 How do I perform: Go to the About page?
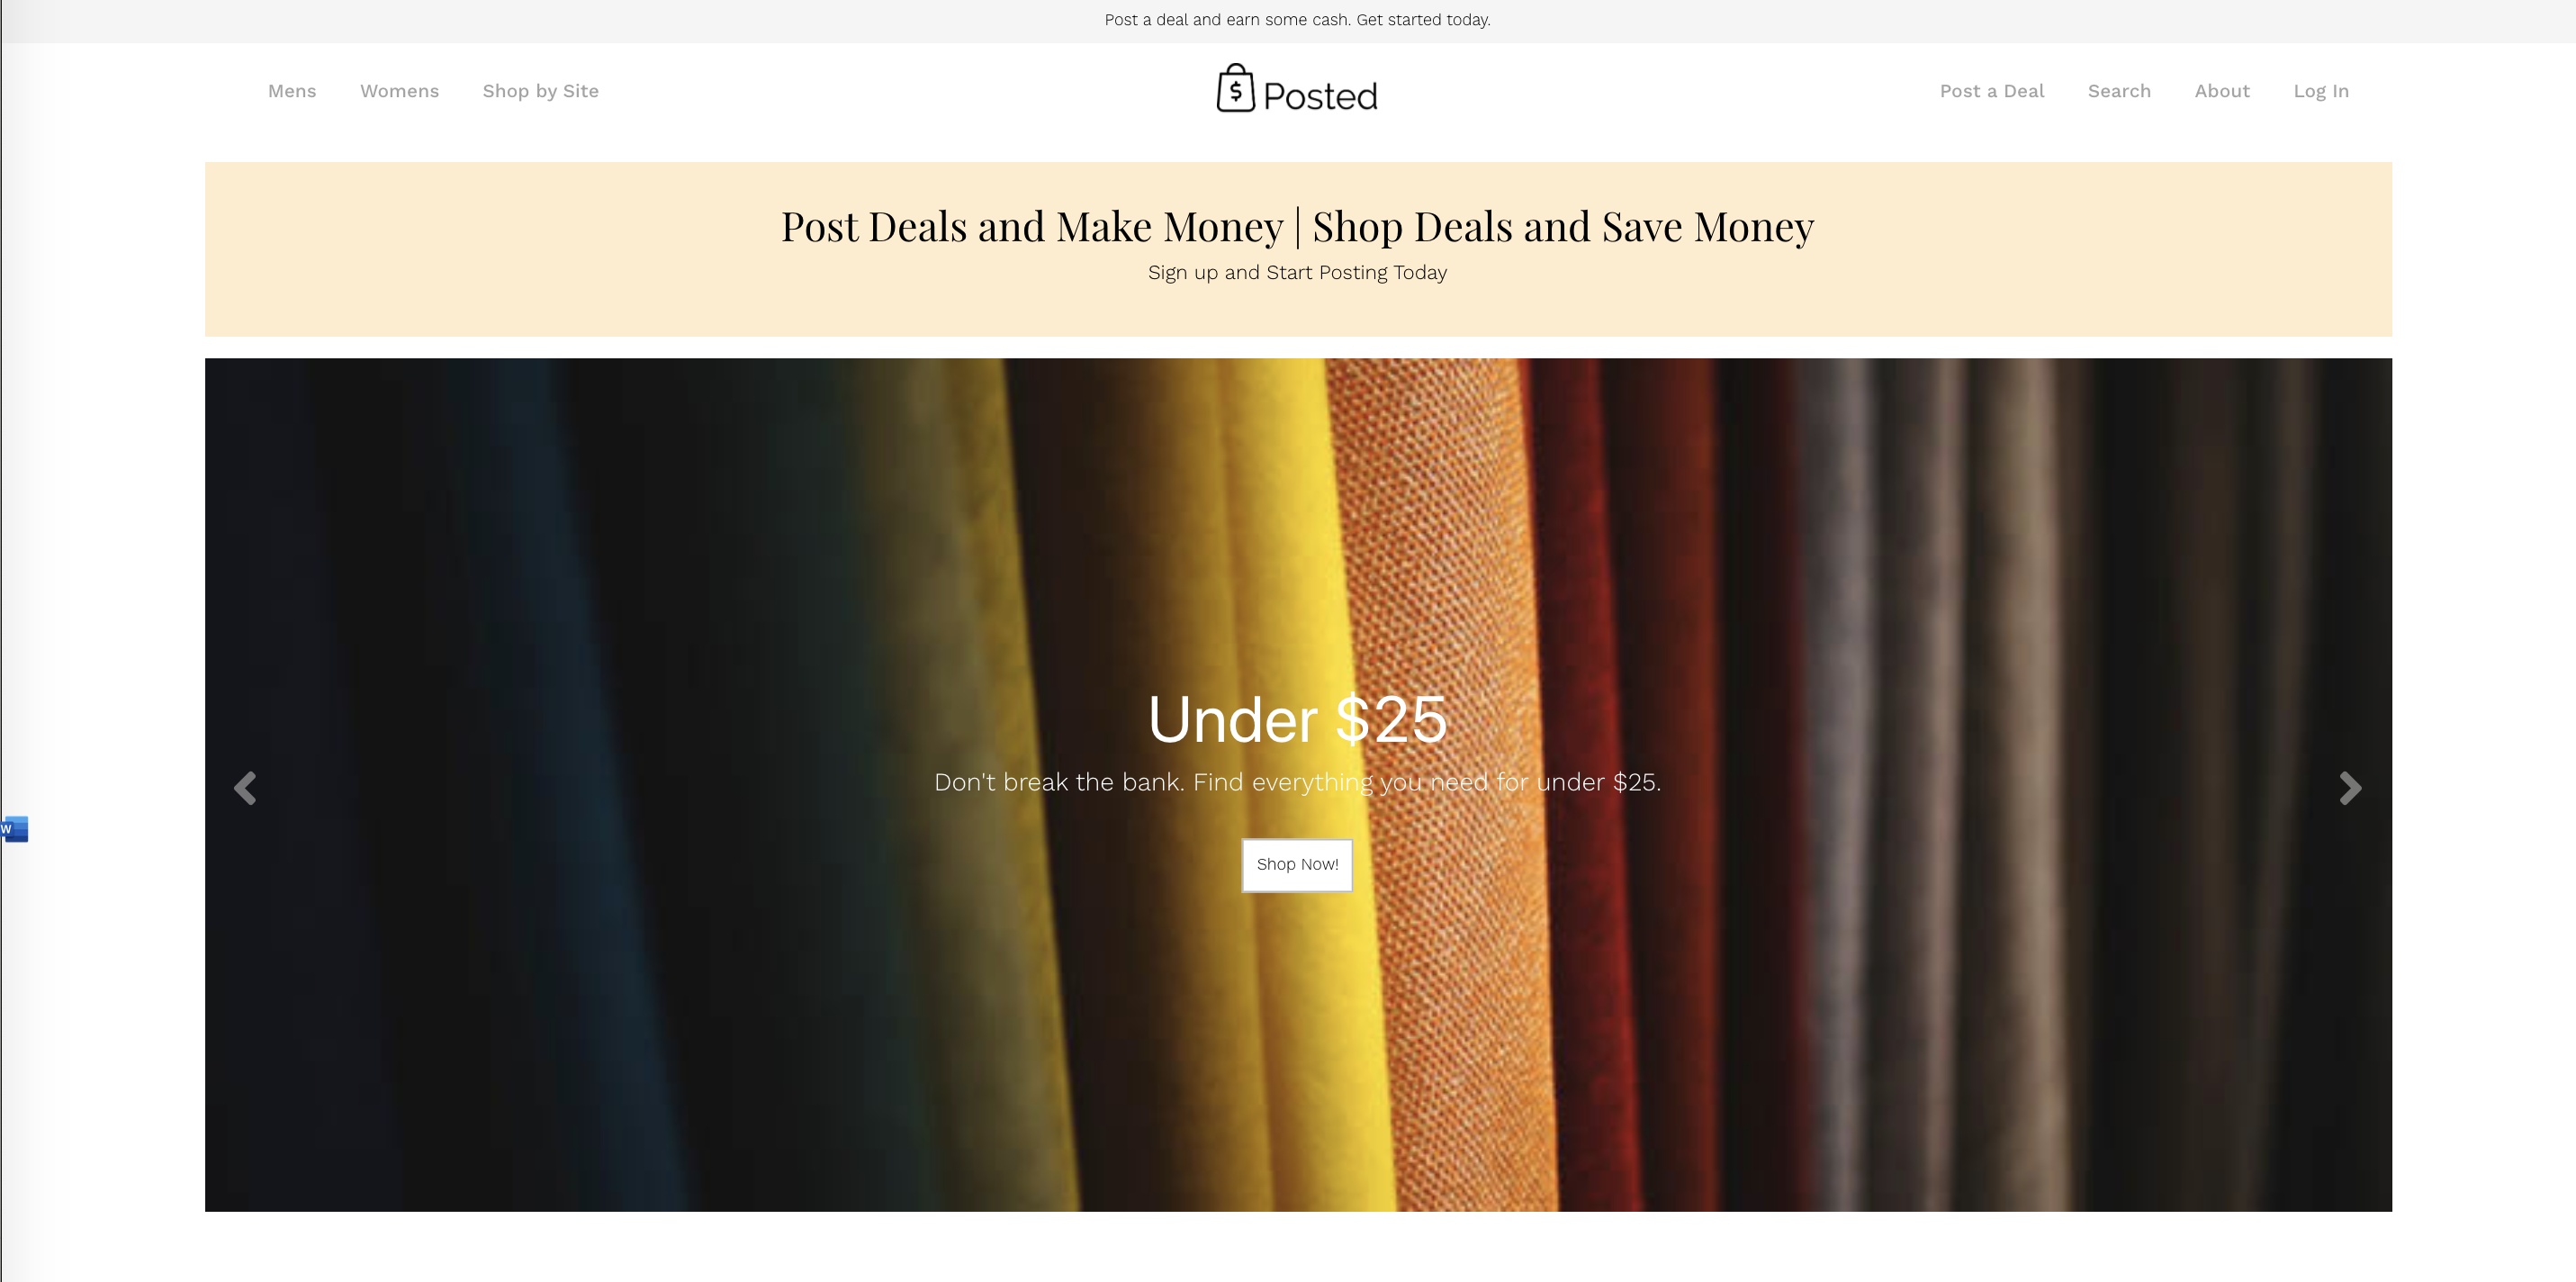tap(2221, 91)
